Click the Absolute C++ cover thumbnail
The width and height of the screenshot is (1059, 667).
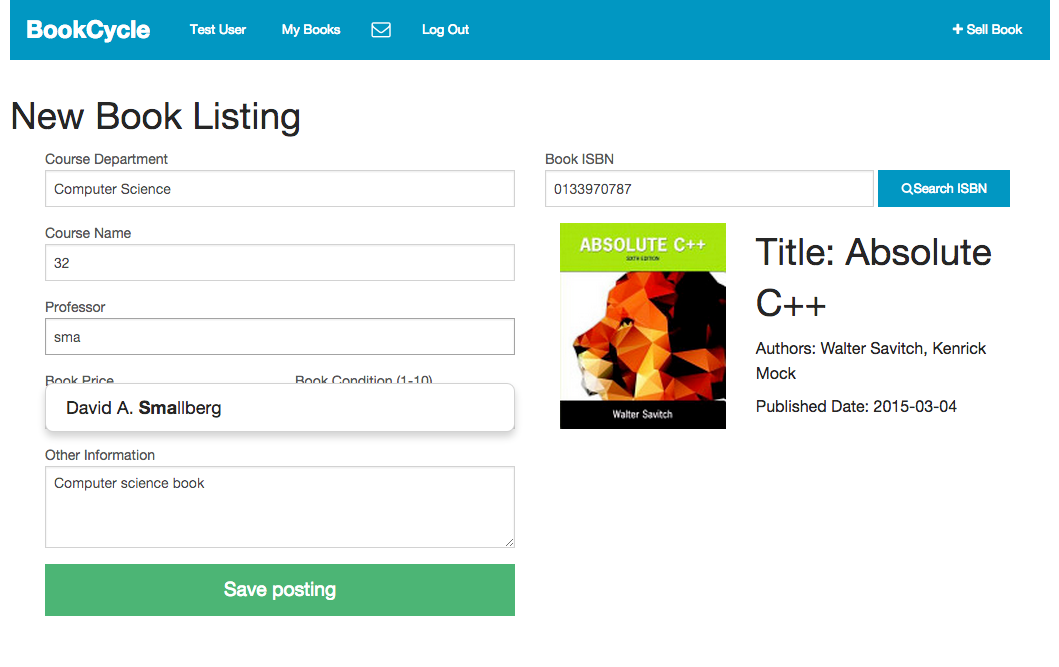pos(643,326)
